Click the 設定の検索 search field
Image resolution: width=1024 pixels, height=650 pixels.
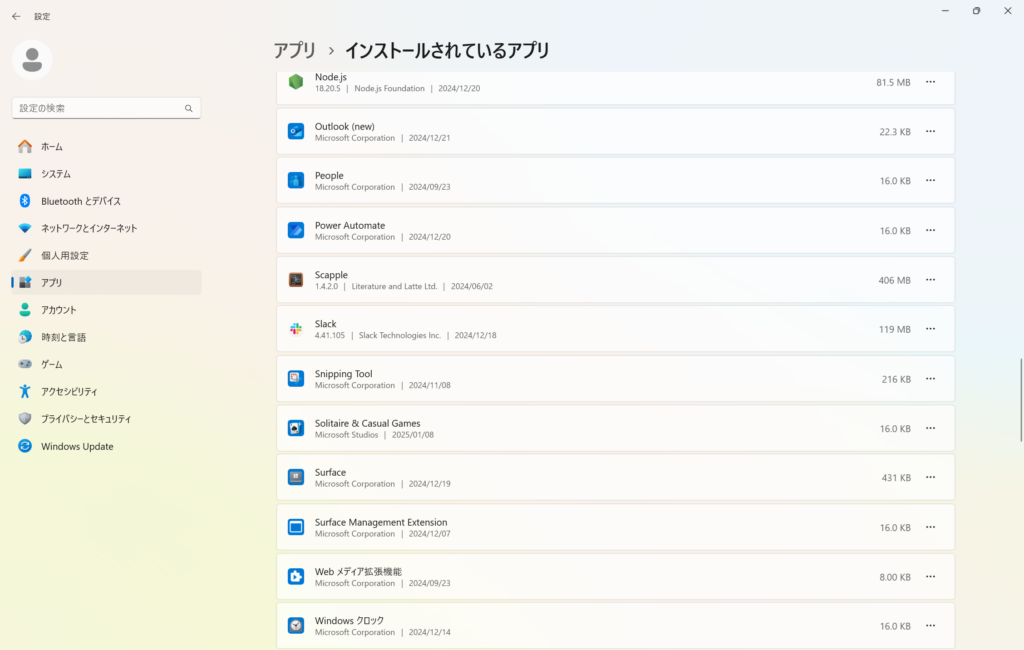coord(106,108)
